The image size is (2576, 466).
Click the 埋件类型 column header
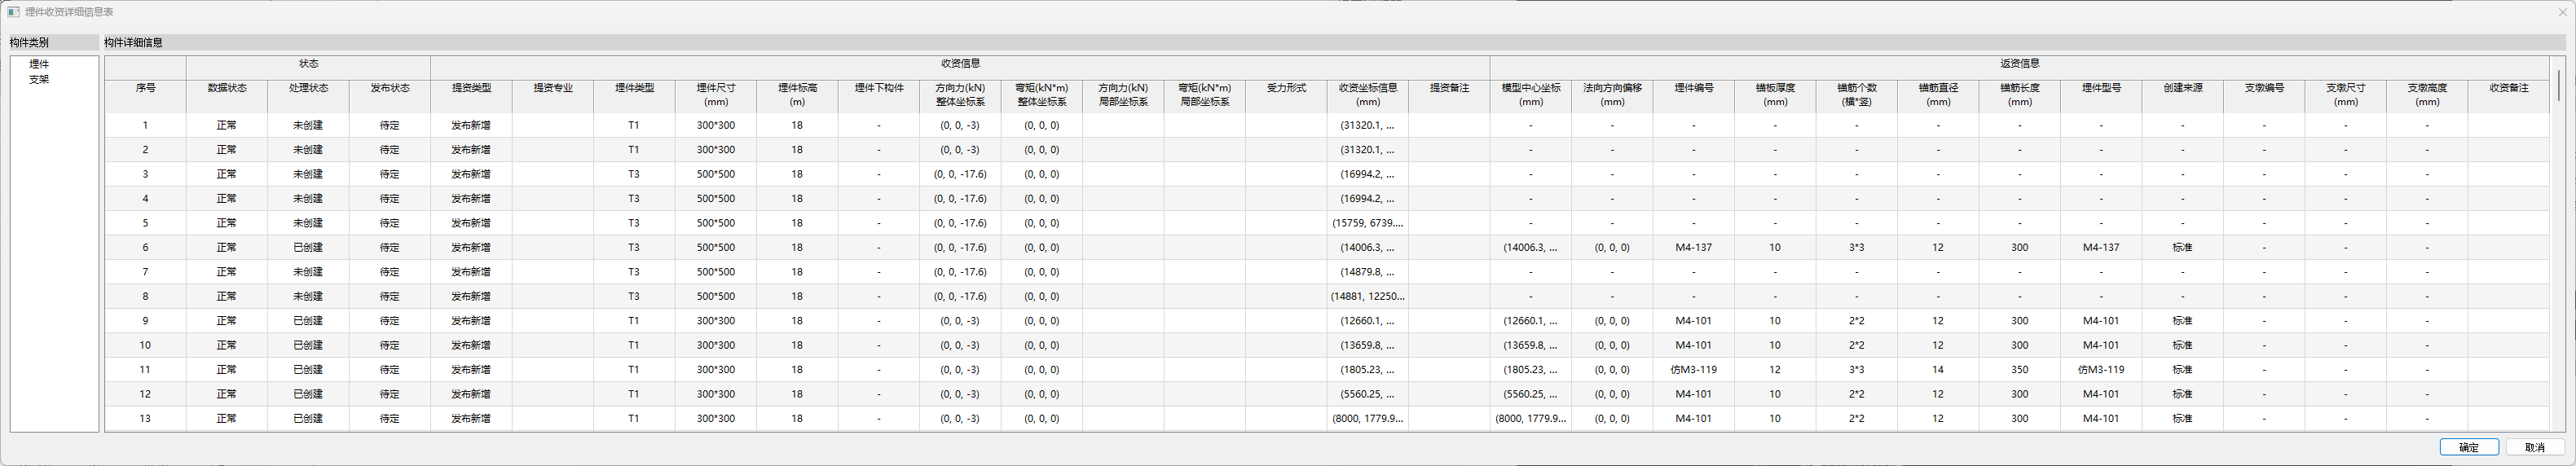coord(634,88)
